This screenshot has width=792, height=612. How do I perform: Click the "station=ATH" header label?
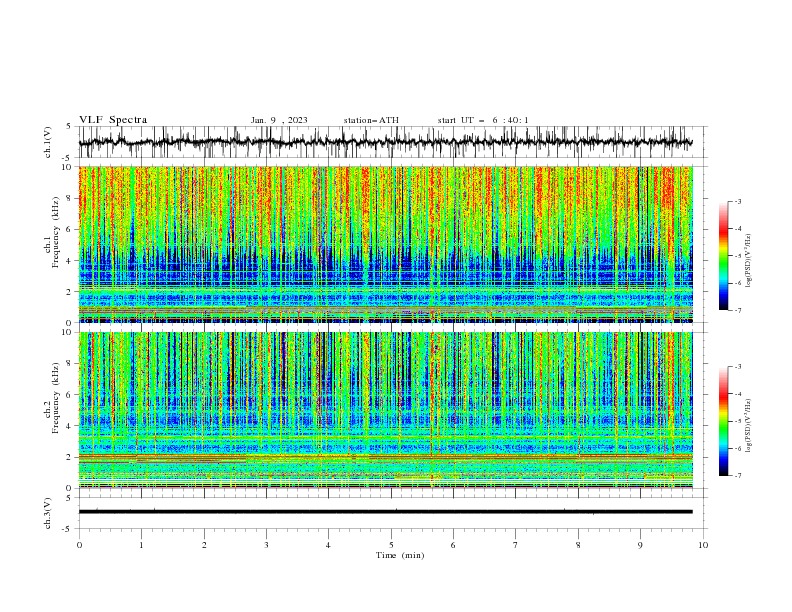click(x=371, y=120)
